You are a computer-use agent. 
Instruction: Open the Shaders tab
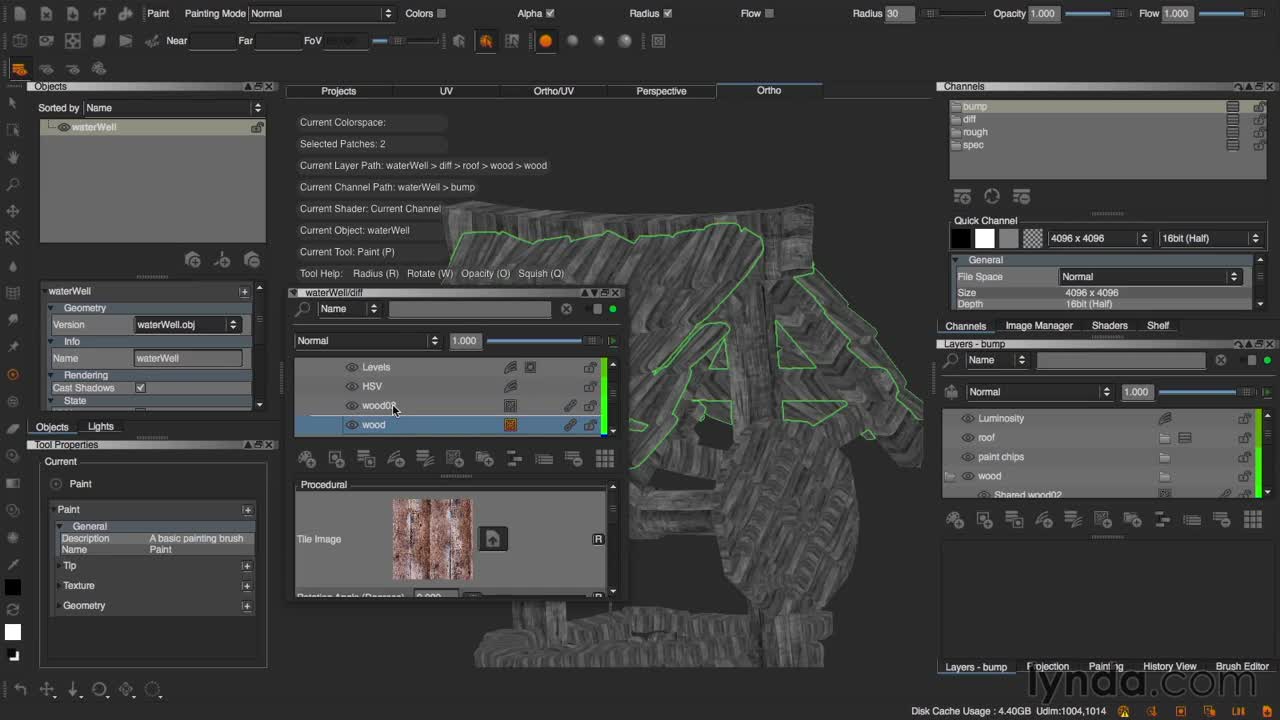1109,325
